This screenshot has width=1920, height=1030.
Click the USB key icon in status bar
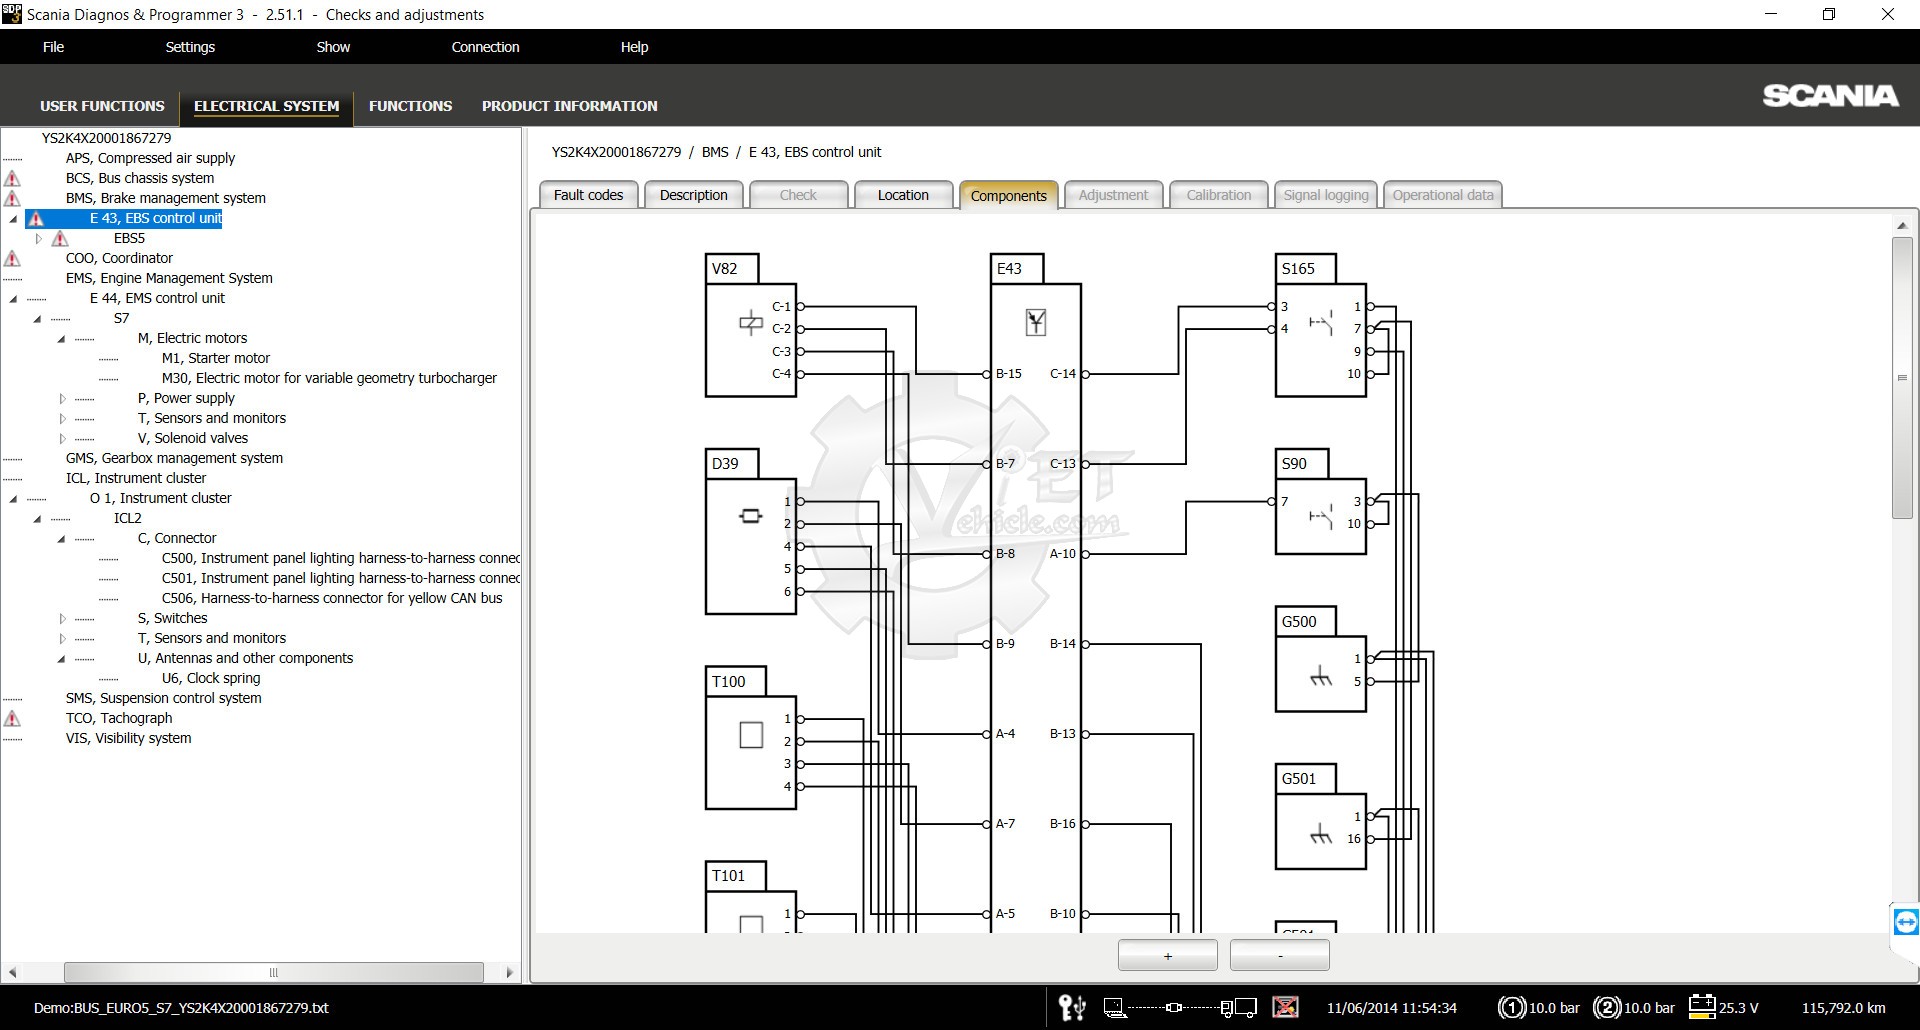coord(1072,1007)
